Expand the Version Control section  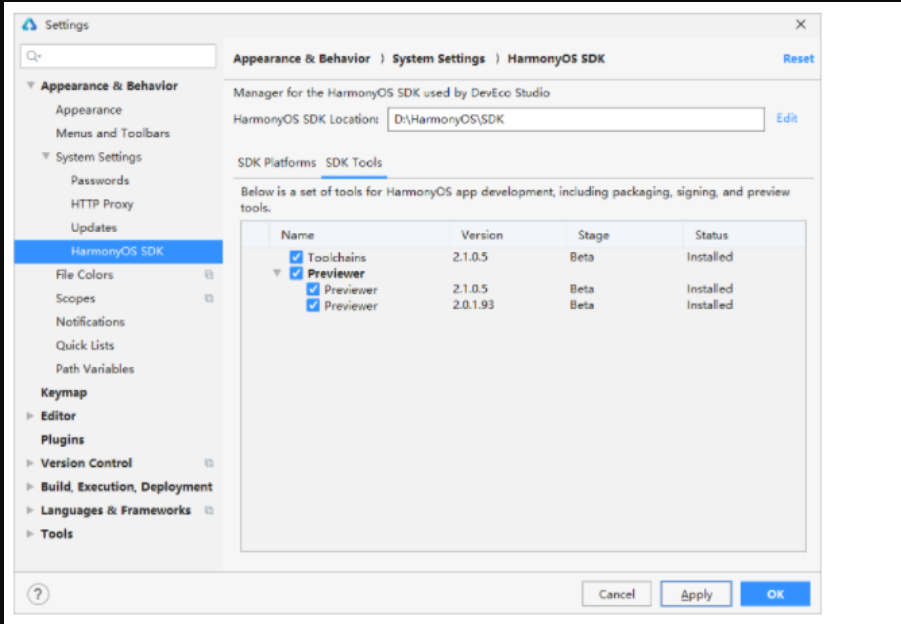(x=30, y=463)
